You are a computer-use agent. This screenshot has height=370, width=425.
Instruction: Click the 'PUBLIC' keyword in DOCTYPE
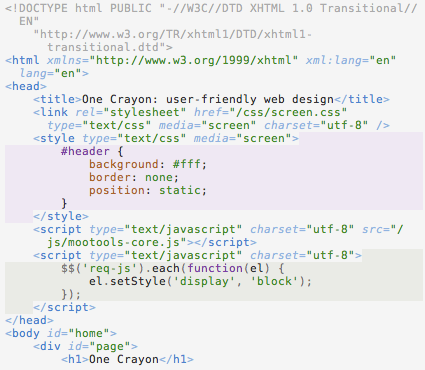coord(131,8)
